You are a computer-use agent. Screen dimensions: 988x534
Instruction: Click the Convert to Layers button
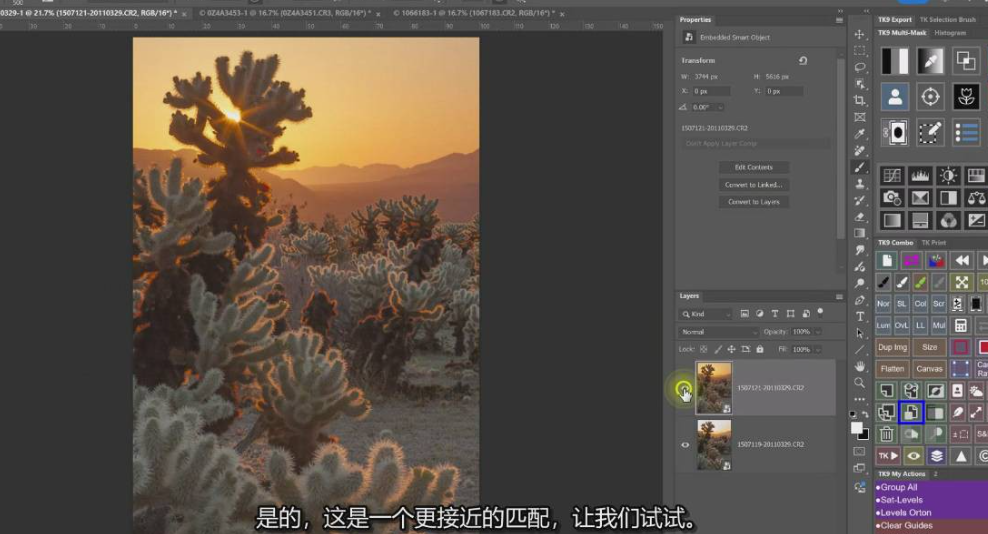754,202
